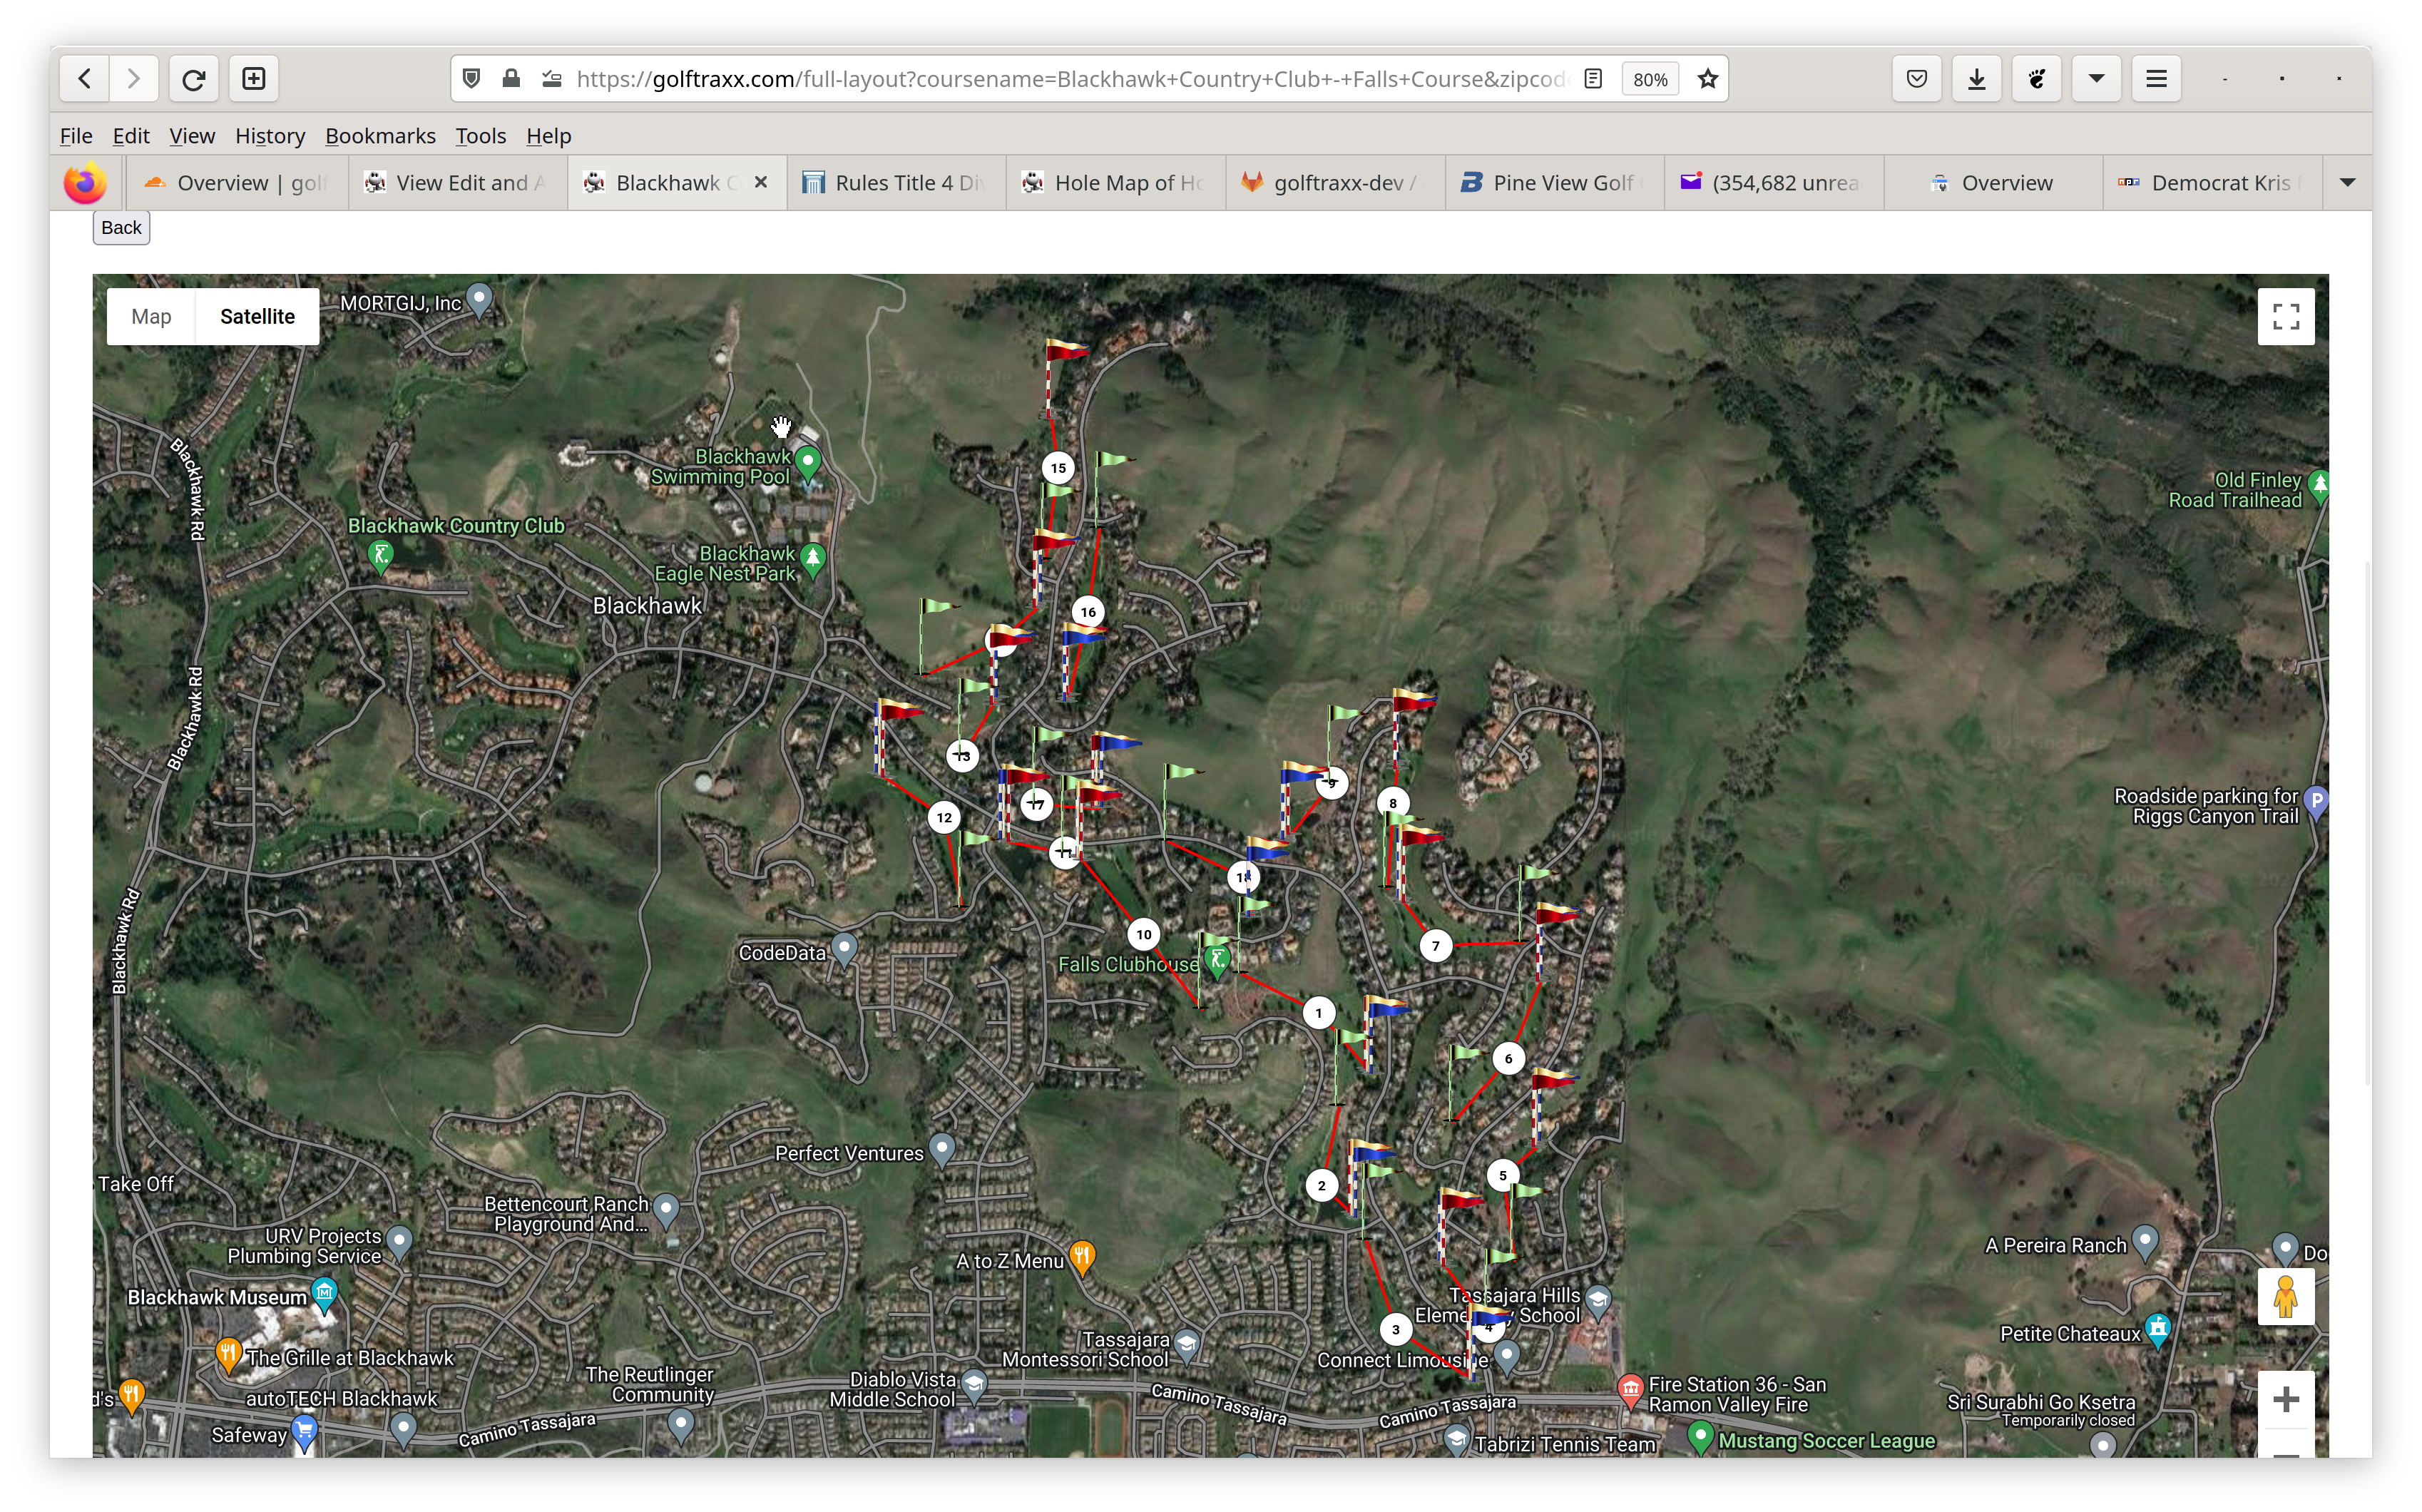Screen dimensions: 2422x1512
Task: Click the browser forward arrow button
Action: (133, 78)
